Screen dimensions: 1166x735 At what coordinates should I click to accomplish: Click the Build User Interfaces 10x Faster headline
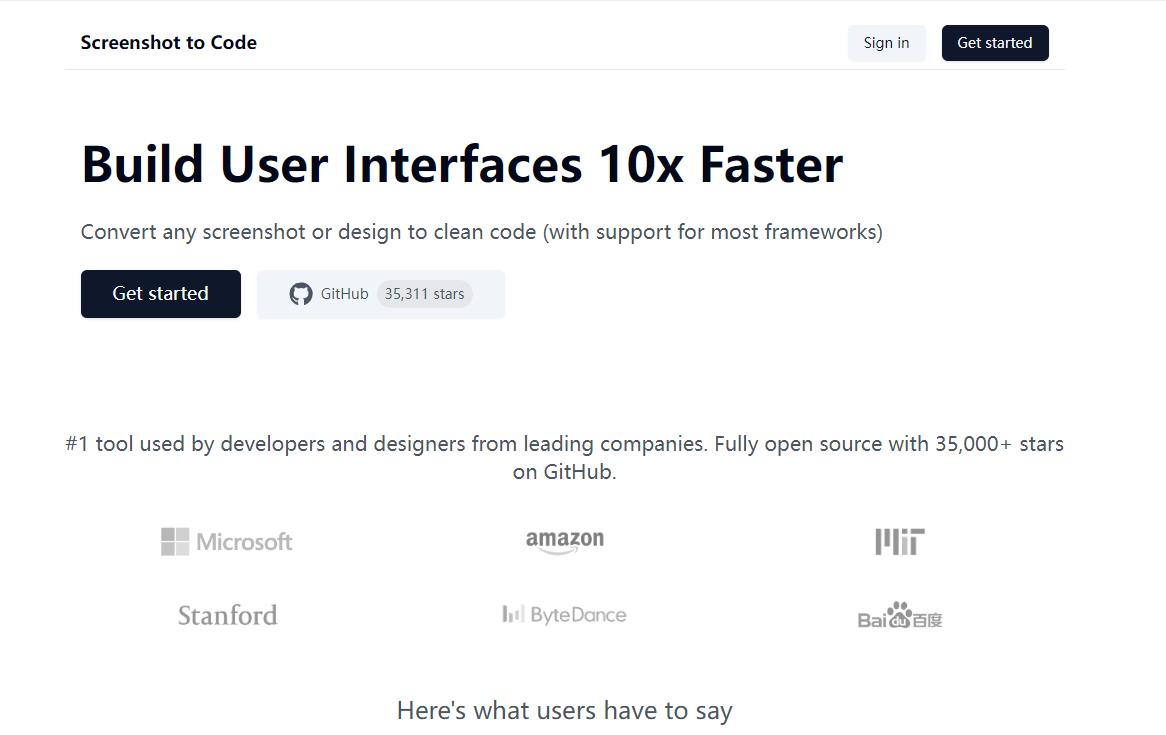tap(462, 164)
